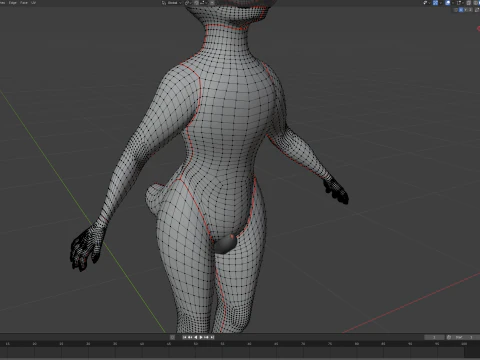Play the animation forward

(x=201, y=337)
